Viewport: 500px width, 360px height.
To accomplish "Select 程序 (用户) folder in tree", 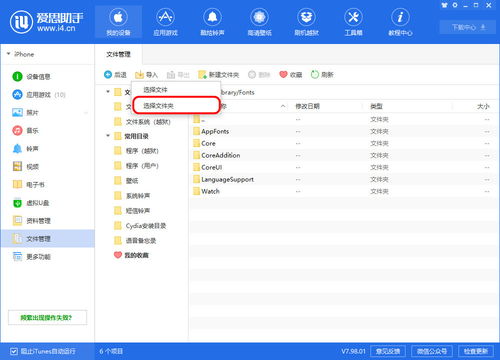I will pyautogui.click(x=136, y=166).
